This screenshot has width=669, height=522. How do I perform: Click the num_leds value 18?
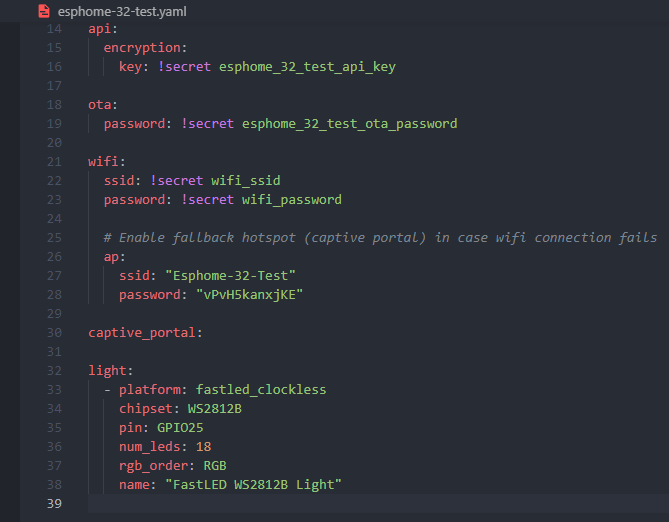coord(203,447)
